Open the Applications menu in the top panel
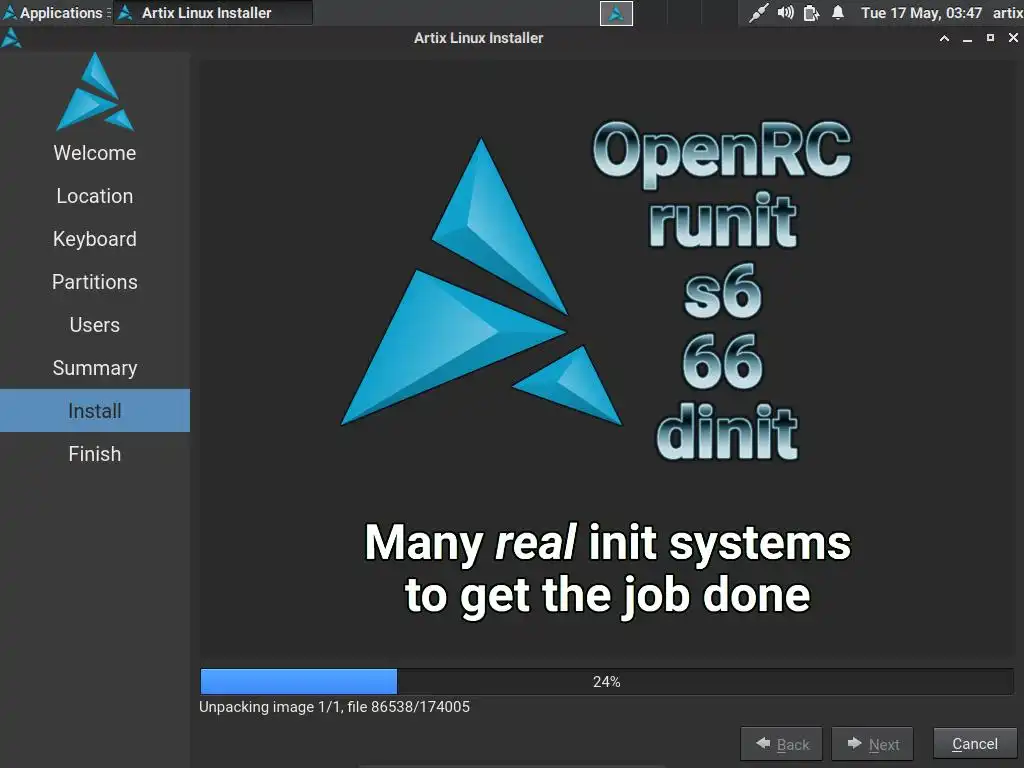1024x768 pixels. tap(53, 13)
